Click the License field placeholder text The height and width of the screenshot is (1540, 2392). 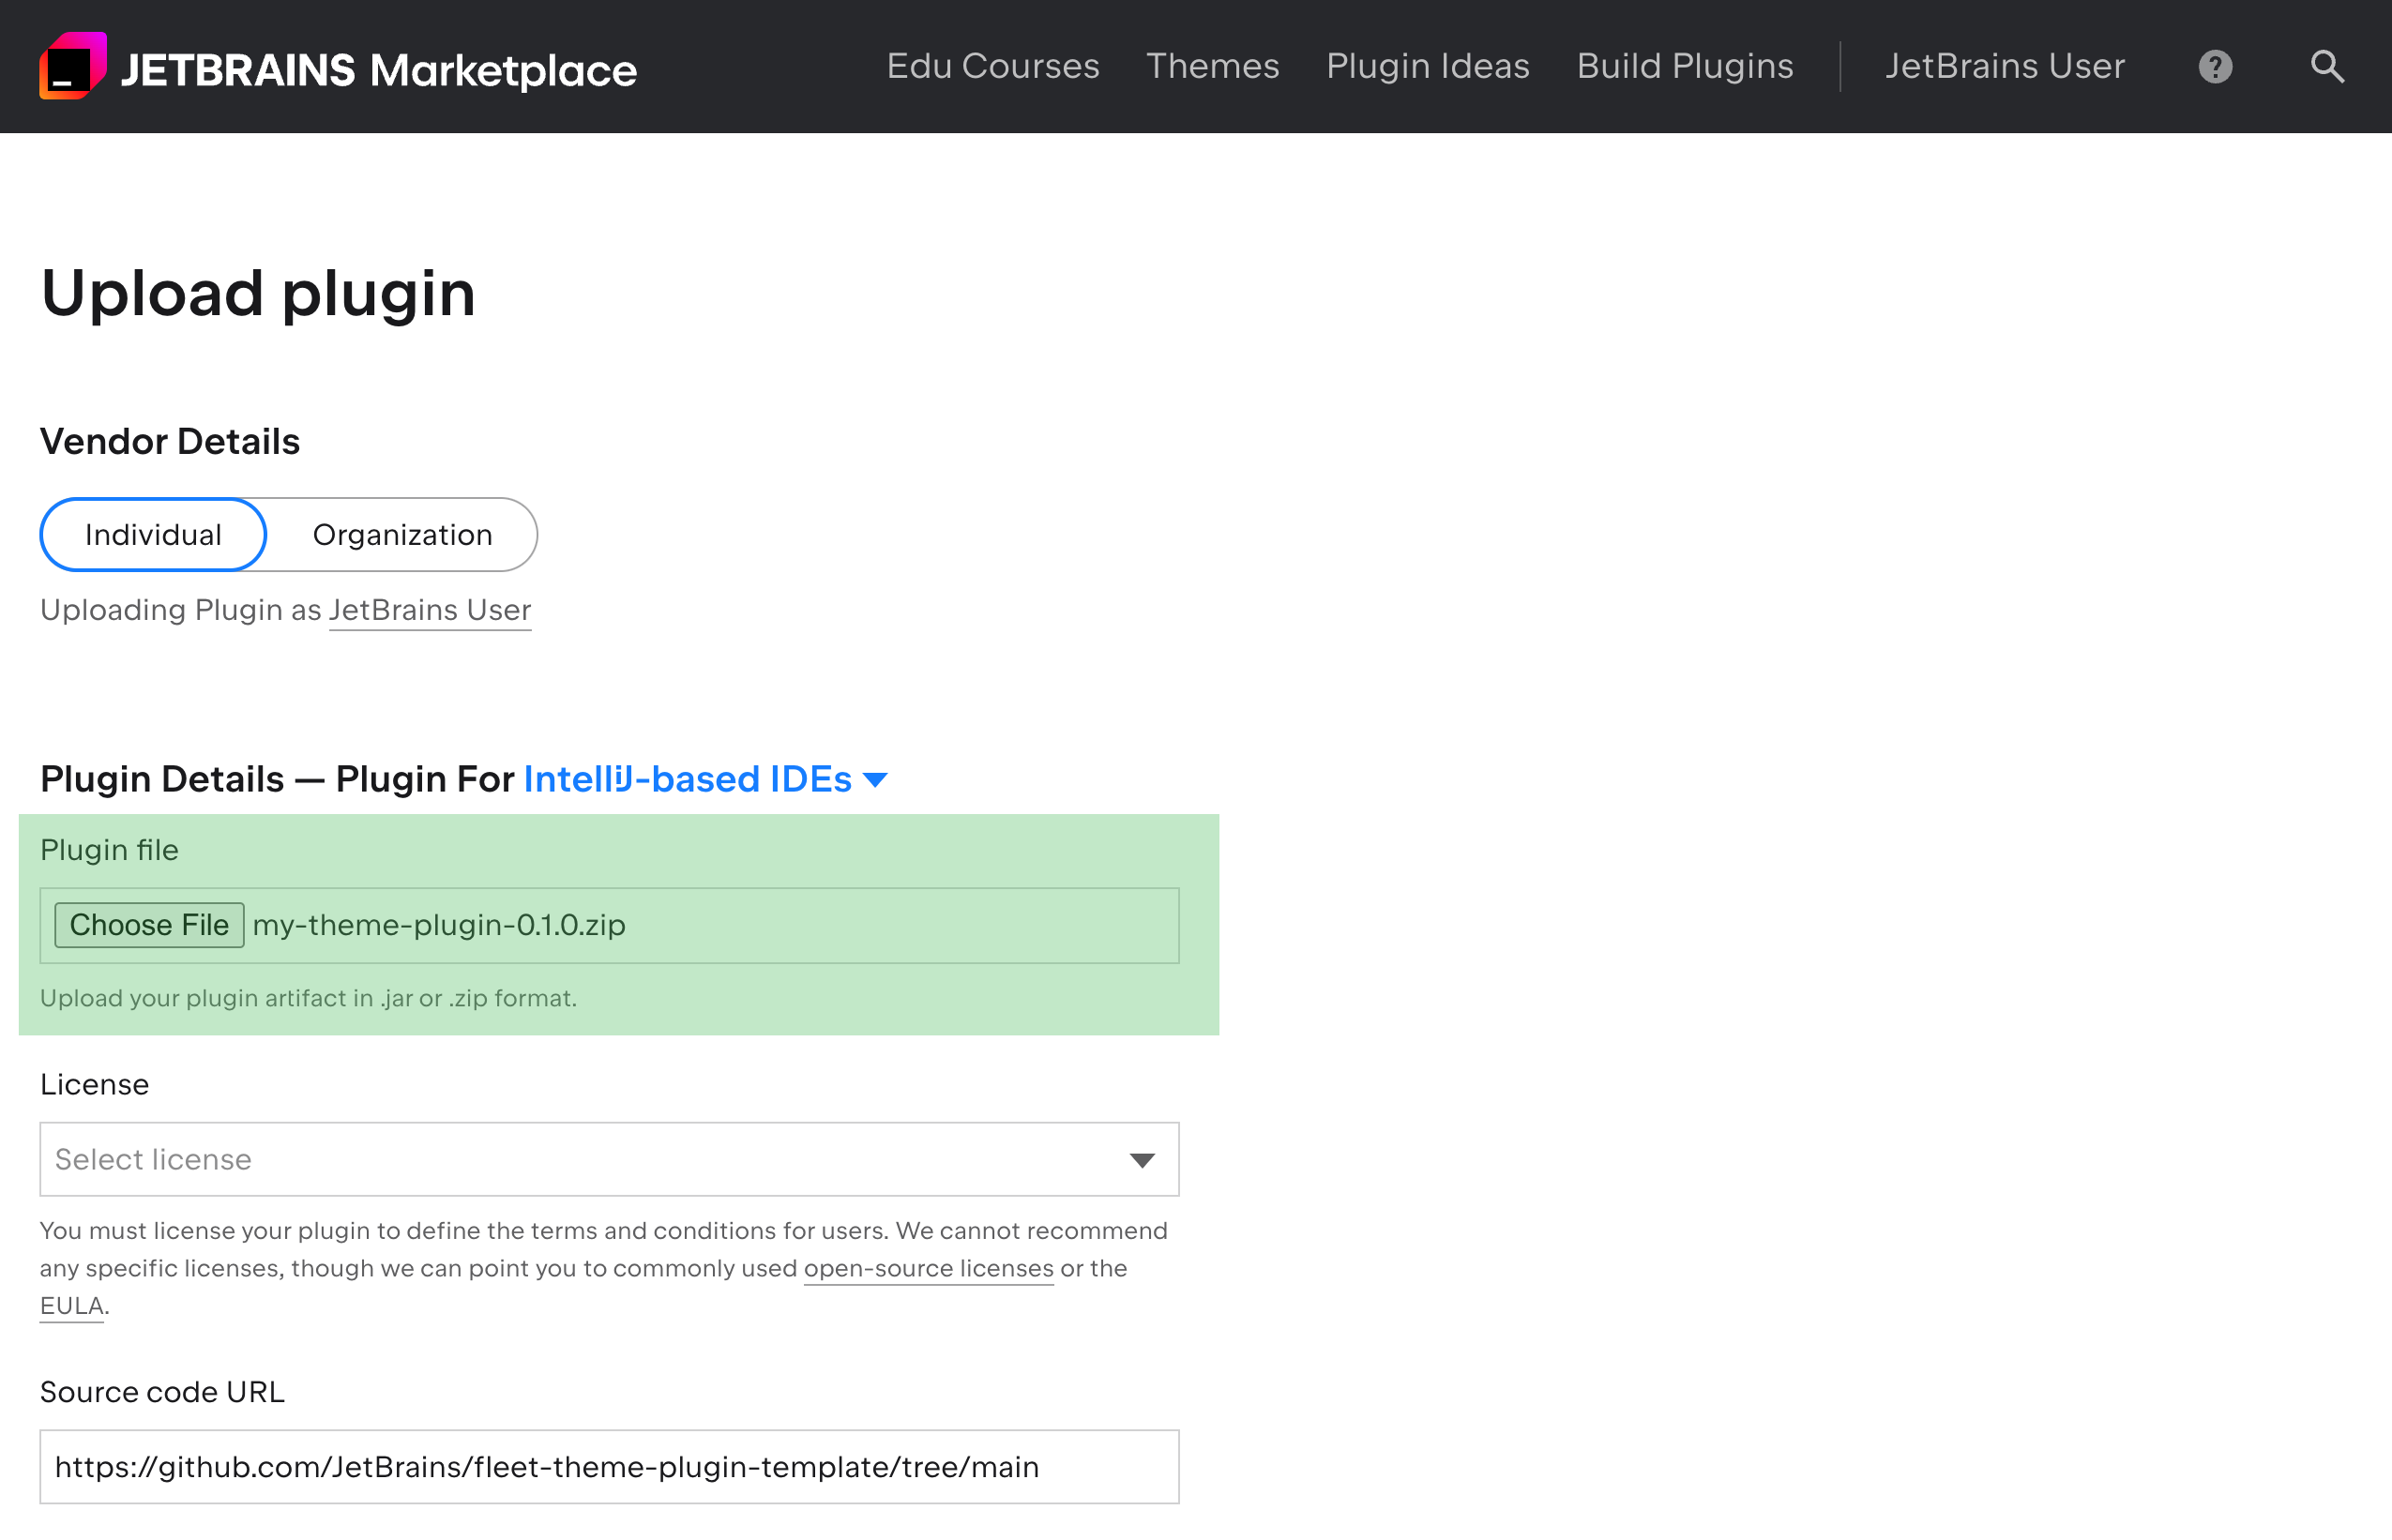tap(153, 1159)
